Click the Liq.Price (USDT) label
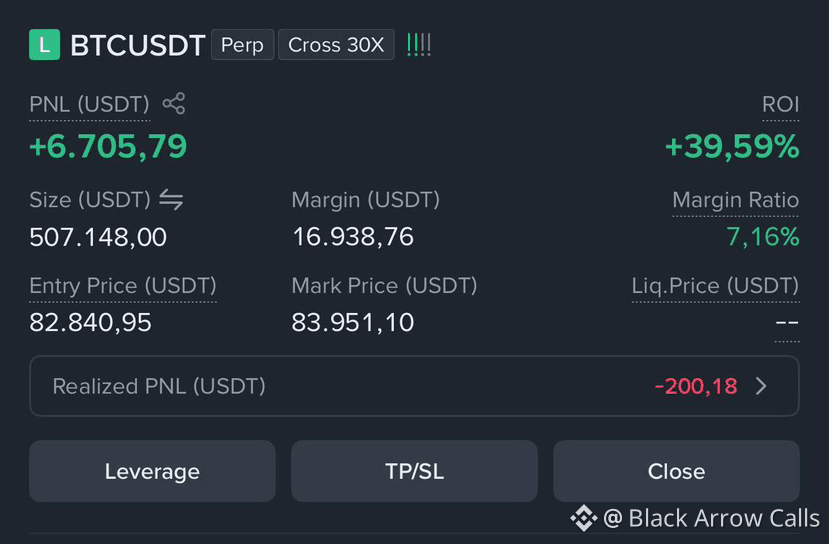 [x=715, y=286]
